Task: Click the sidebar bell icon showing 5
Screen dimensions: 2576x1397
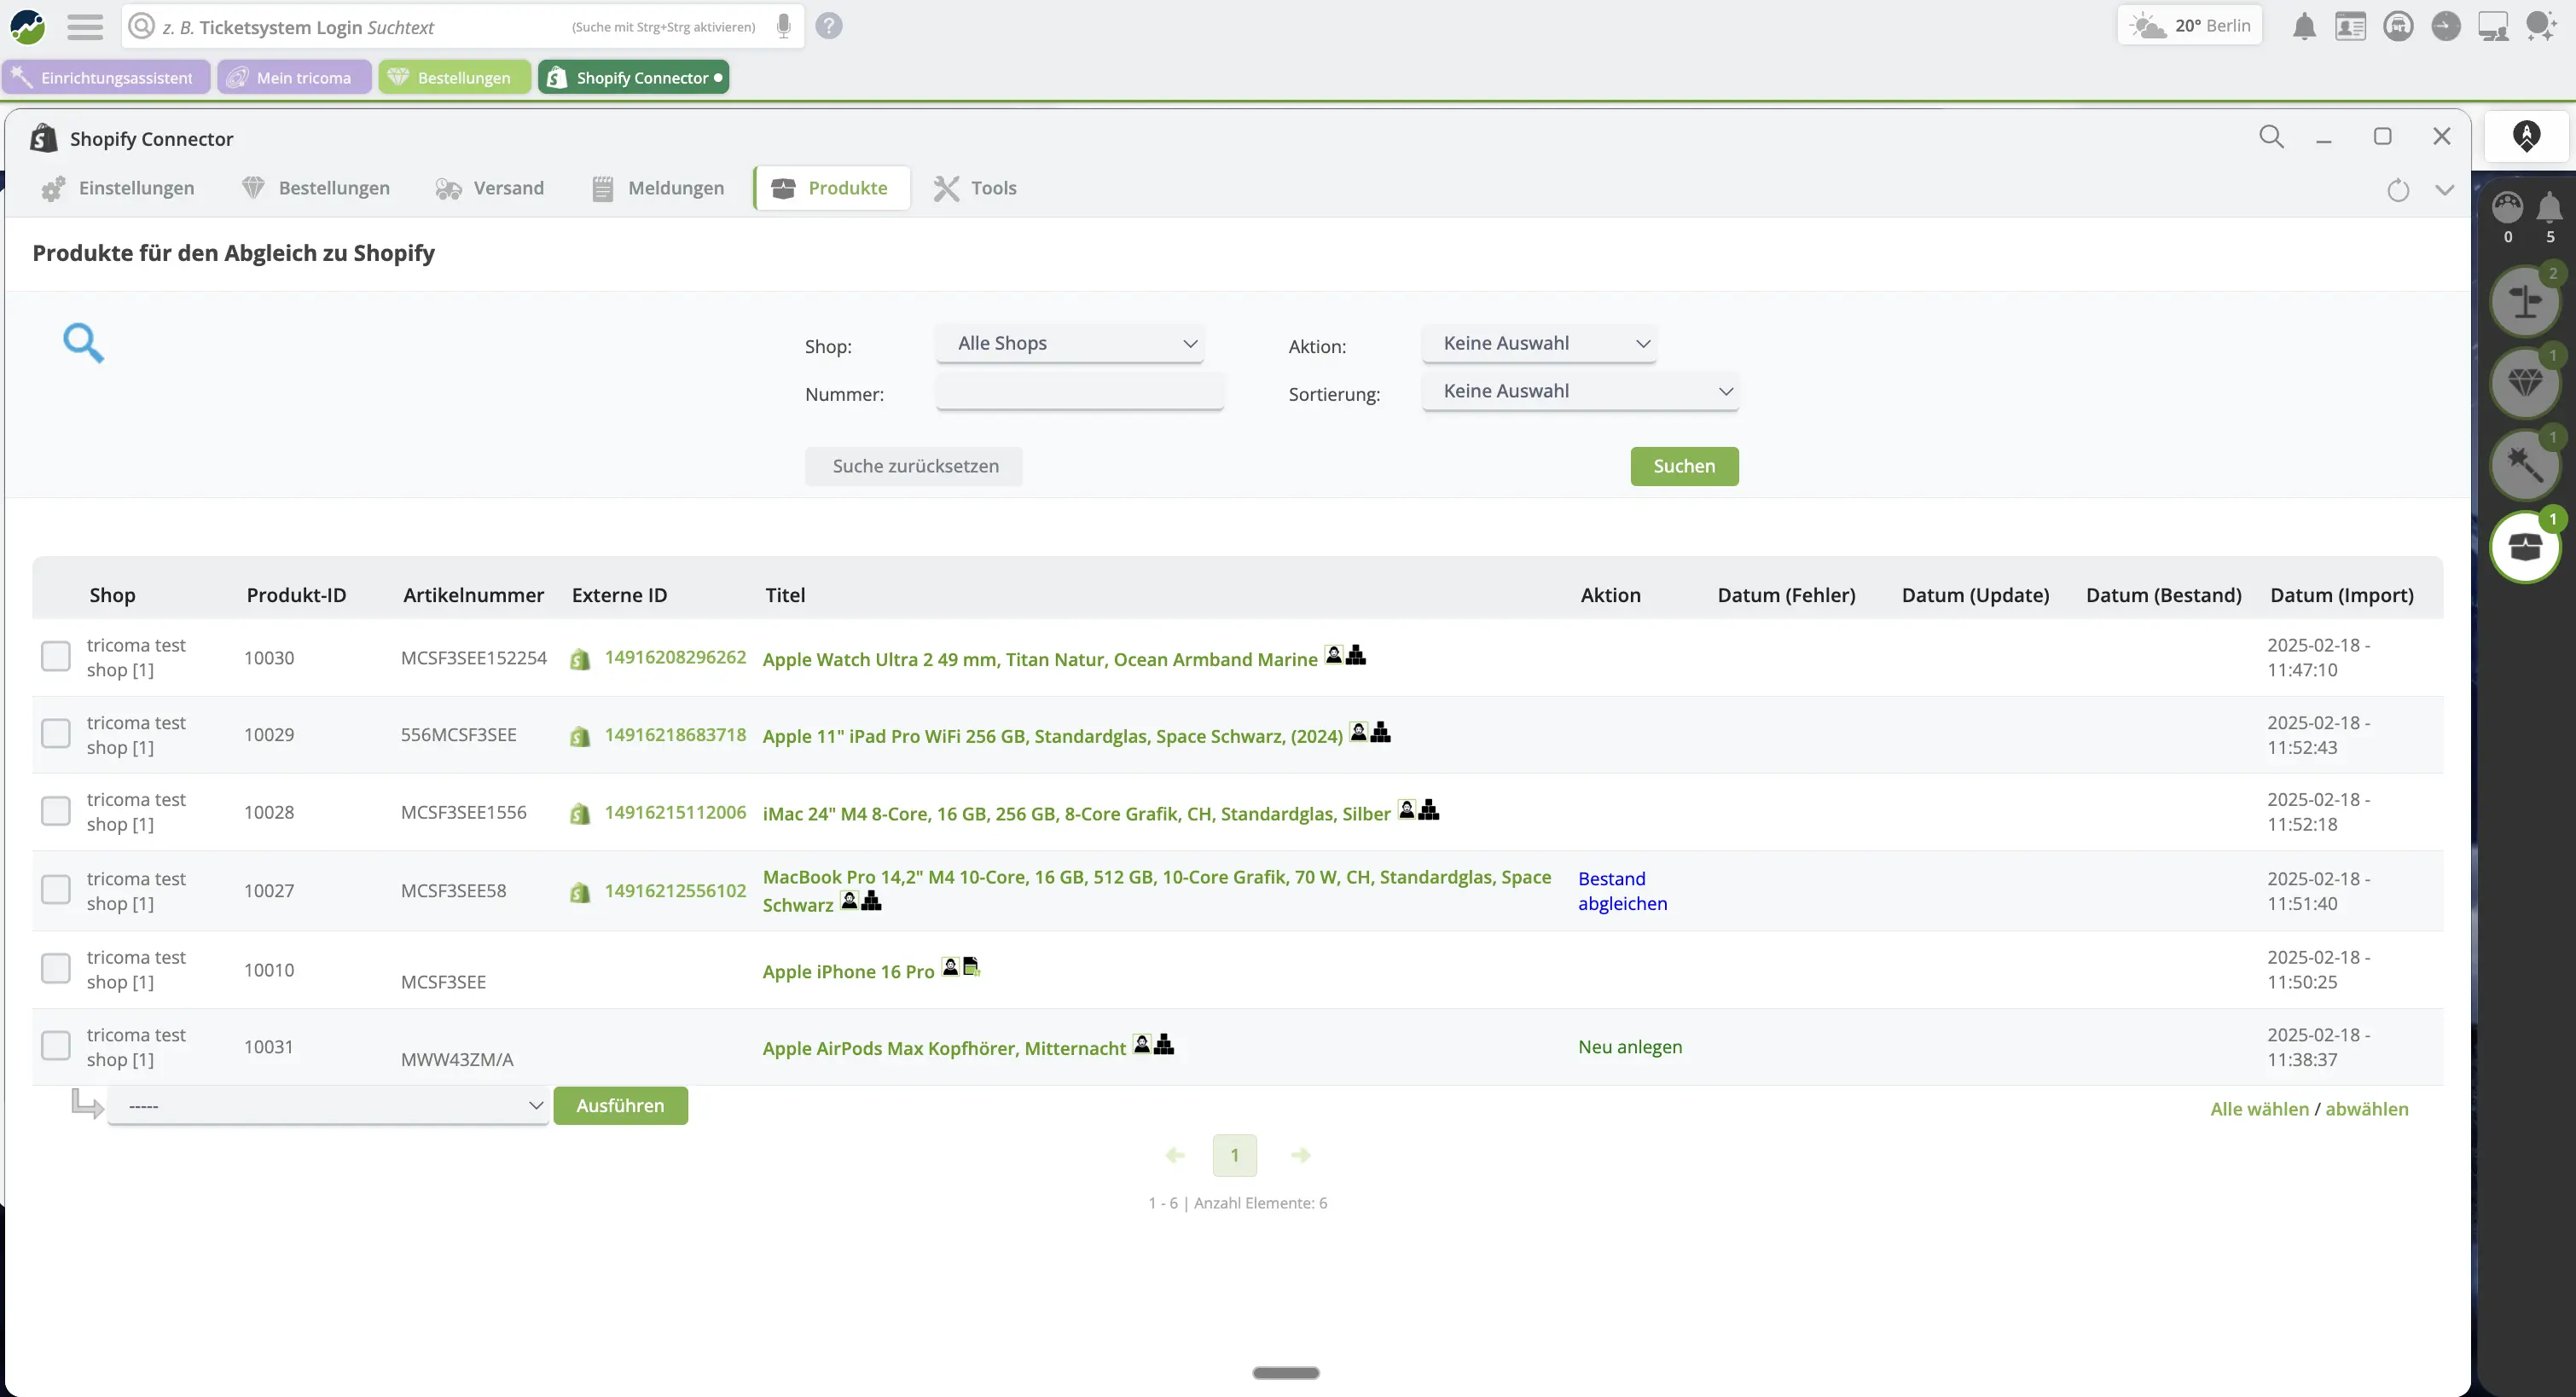Action: click(2549, 207)
